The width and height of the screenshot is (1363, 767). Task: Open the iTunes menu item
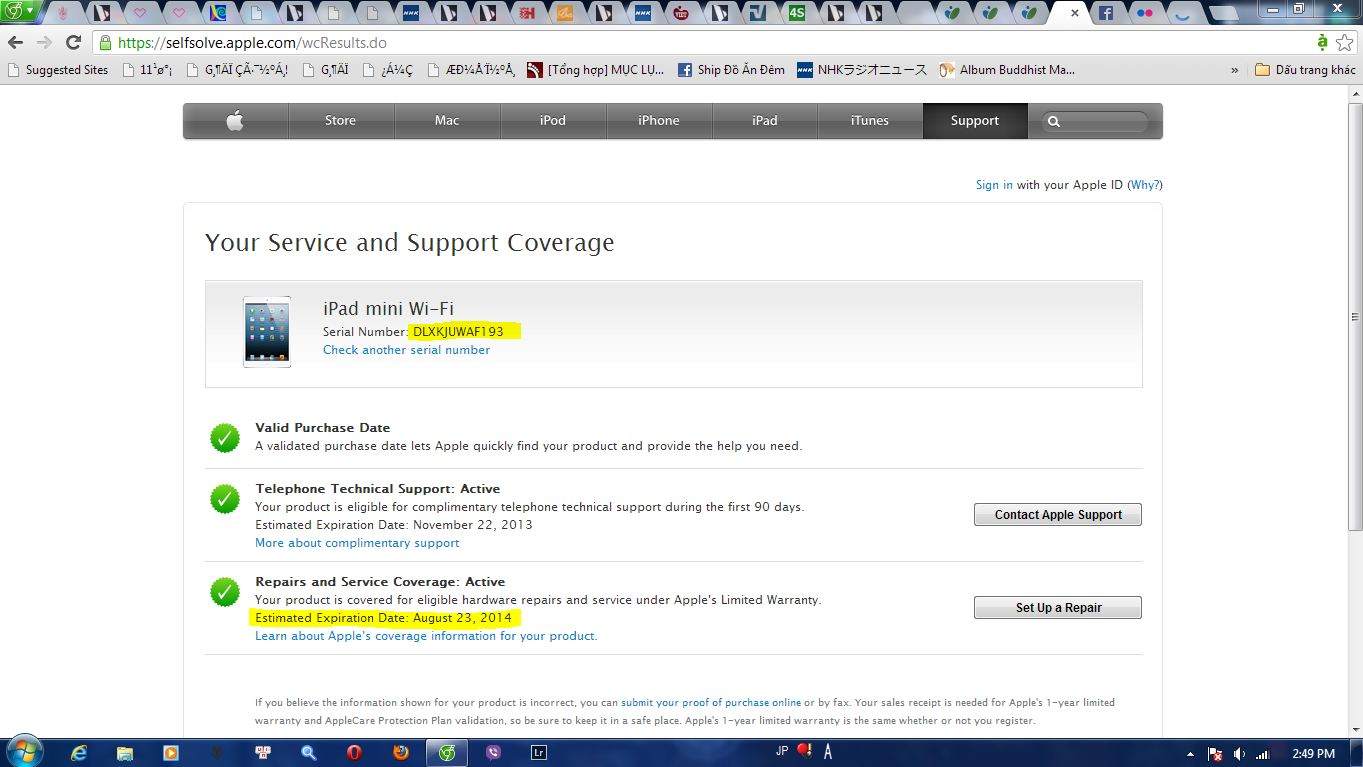[870, 121]
